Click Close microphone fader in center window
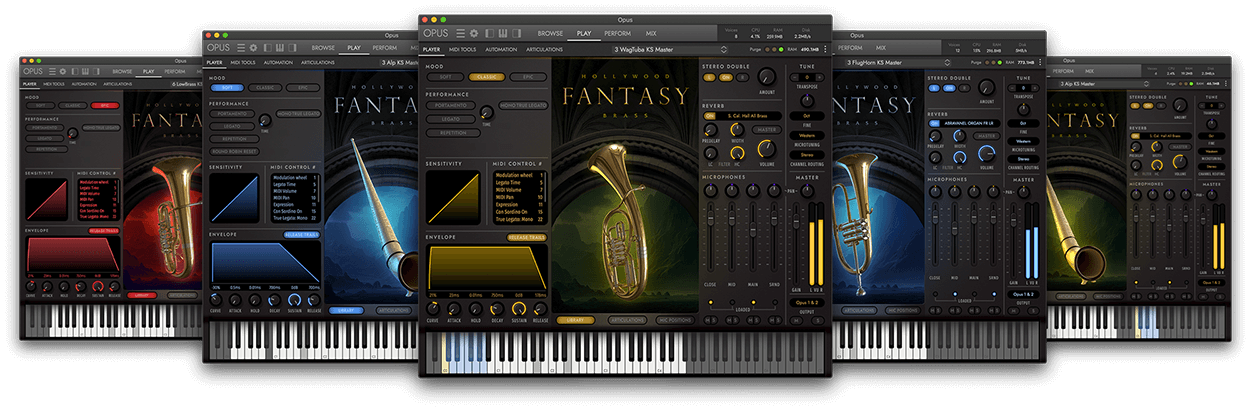Screen dimensions: 1250x411 pos(710,220)
